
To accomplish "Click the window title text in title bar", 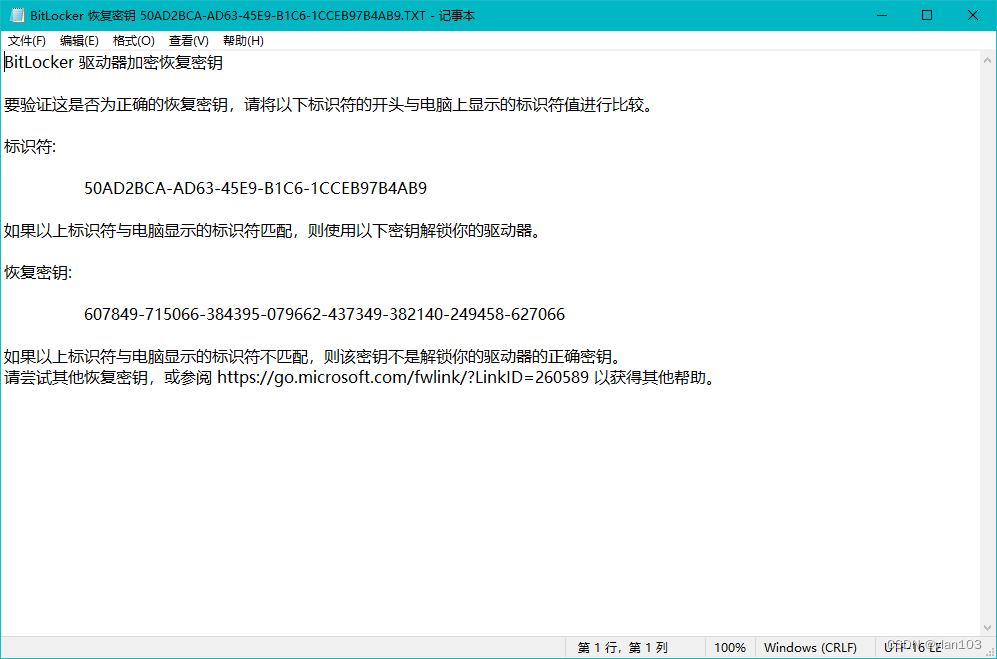I will [252, 15].
